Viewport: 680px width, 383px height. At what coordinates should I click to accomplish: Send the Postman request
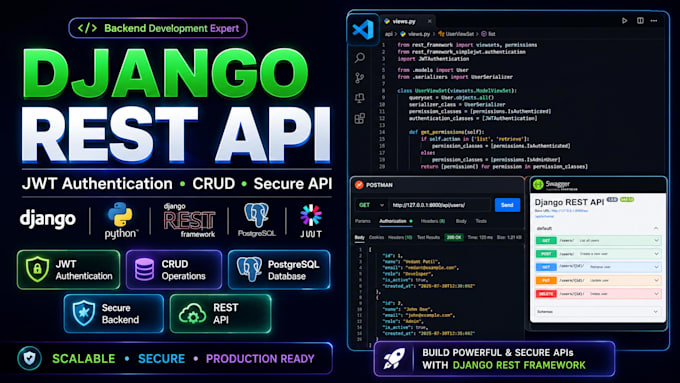pos(507,205)
